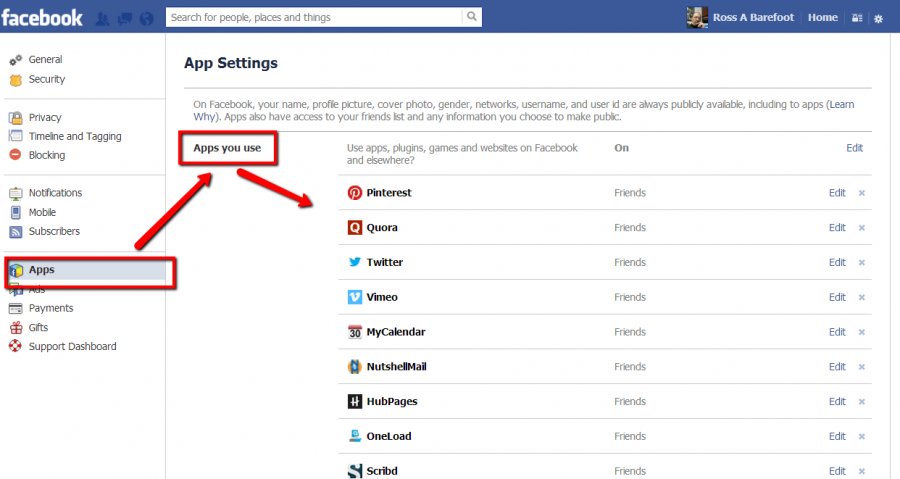Click the Gifts present icon
Screen dimensions: 900x479
pyautogui.click(x=15, y=328)
